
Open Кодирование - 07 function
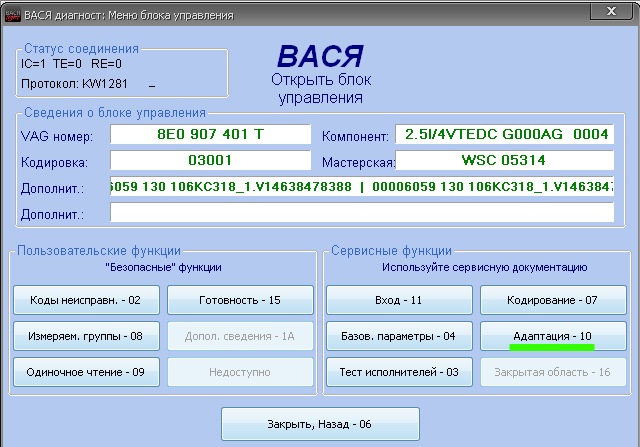[x=553, y=300]
